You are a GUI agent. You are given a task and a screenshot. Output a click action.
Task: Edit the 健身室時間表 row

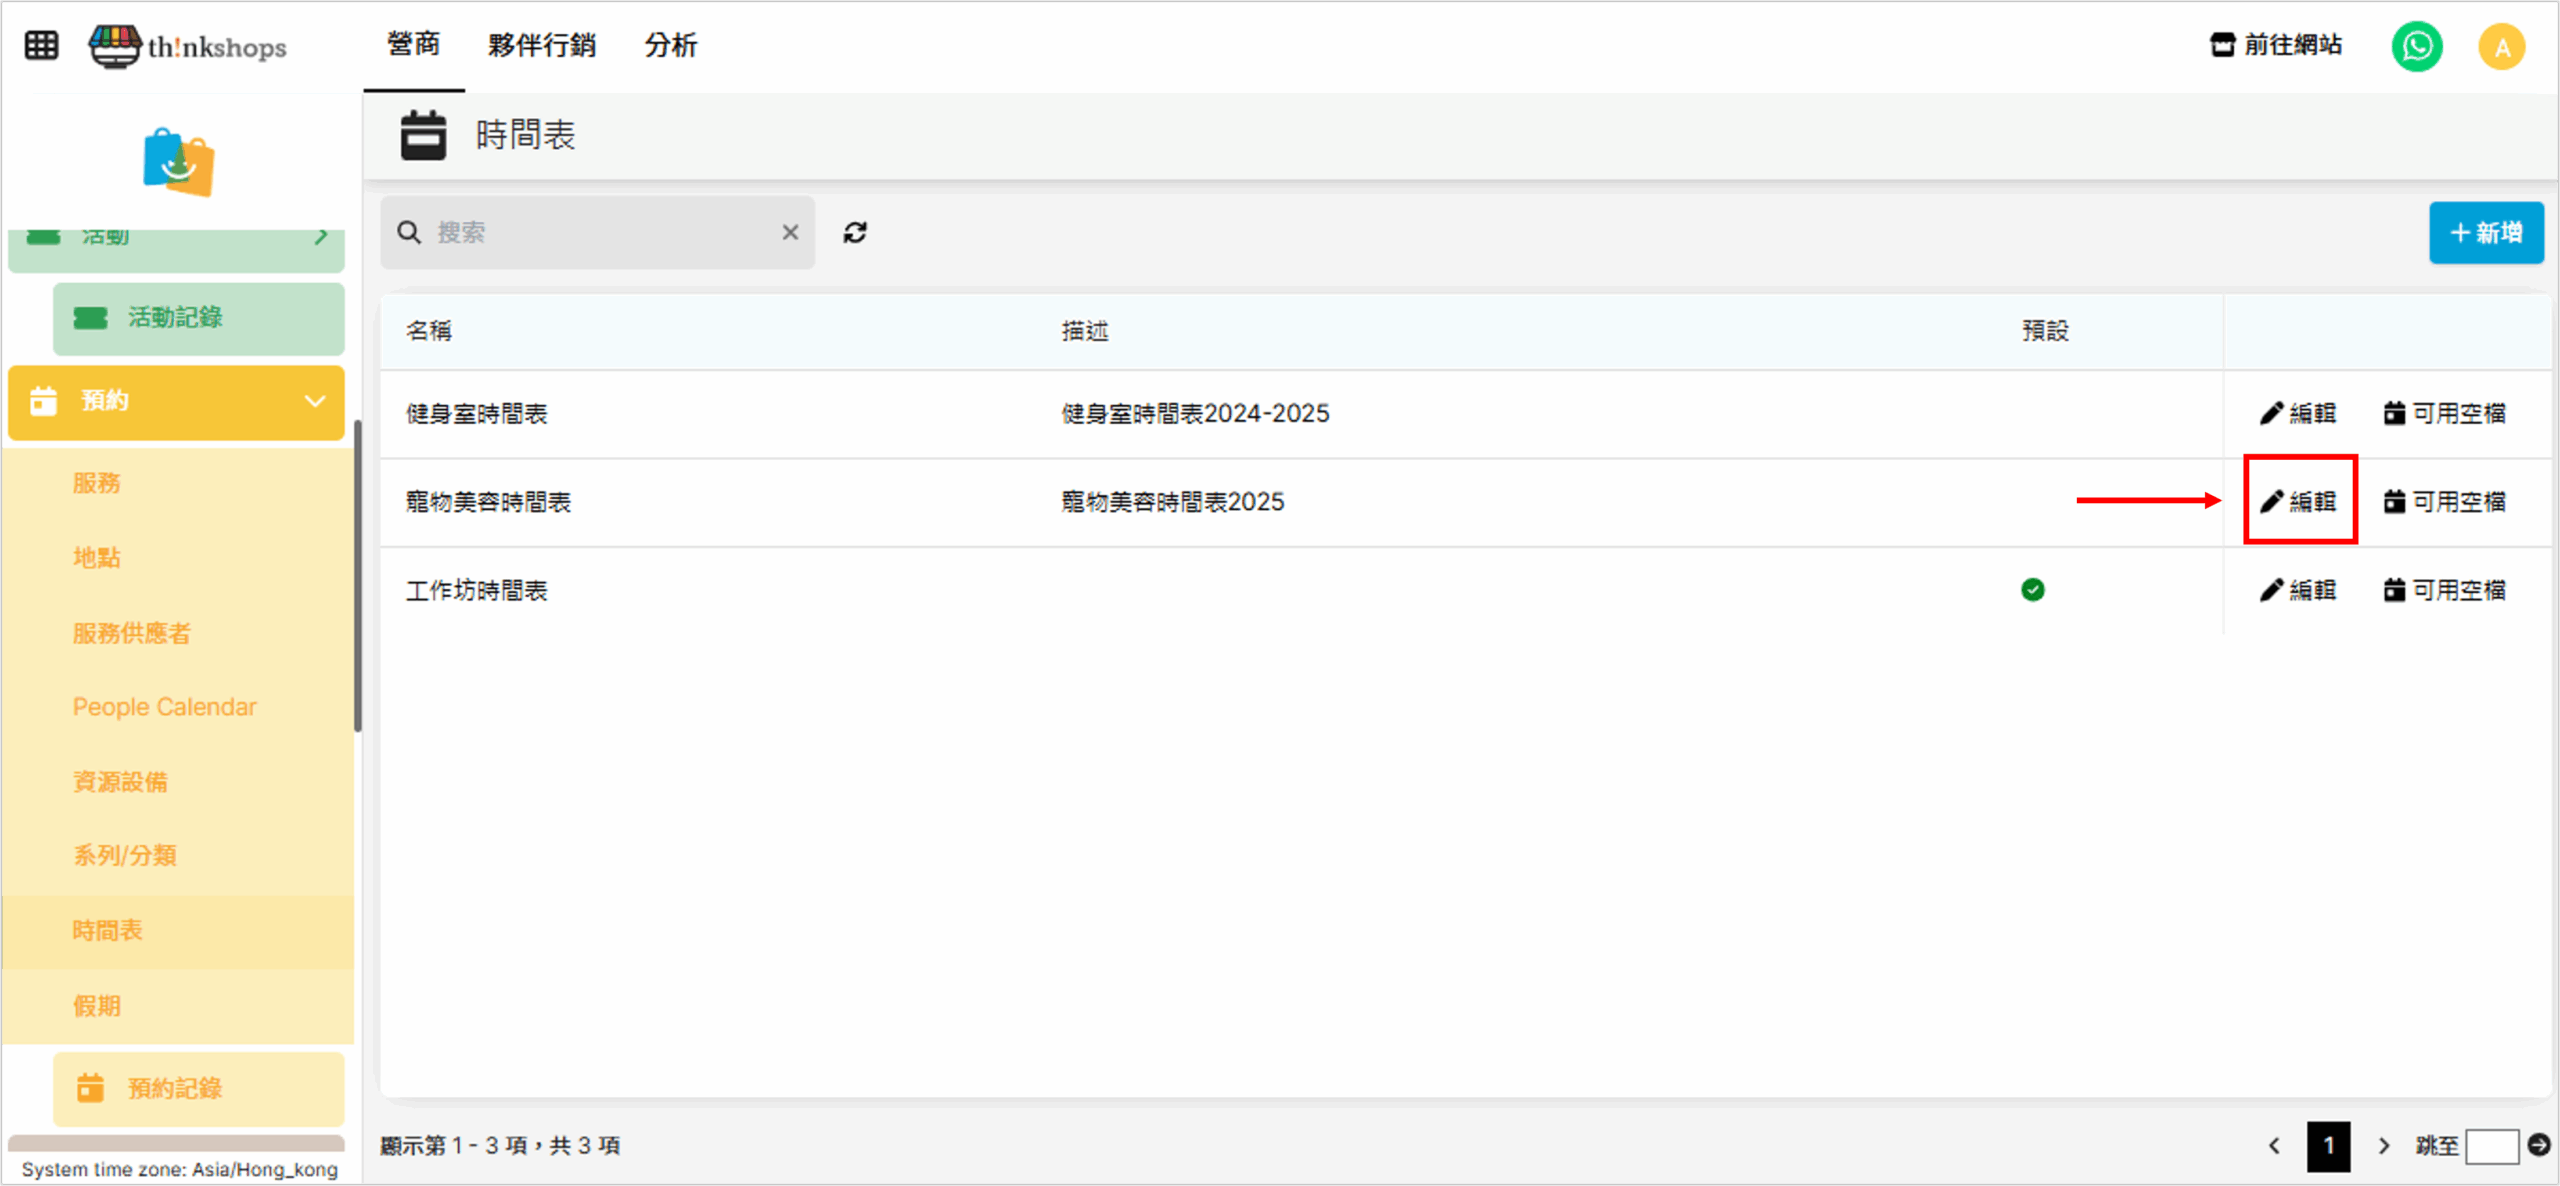click(2298, 414)
